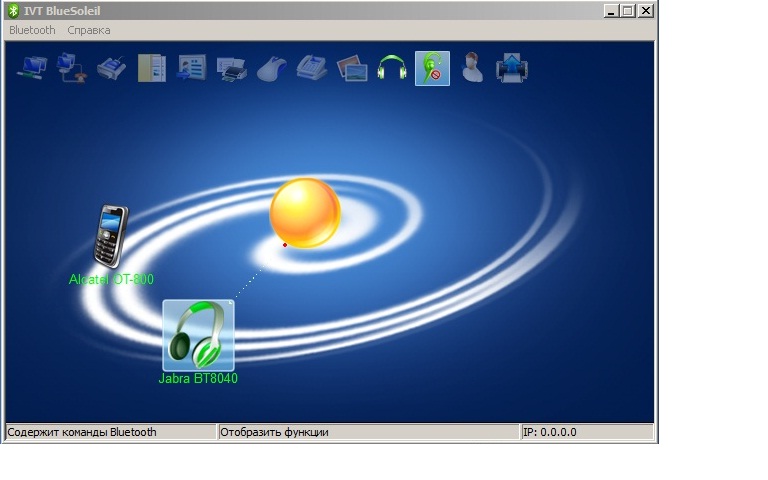The width and height of the screenshot is (768, 480).
Task: Click the green Headphones audio icon in toolbar
Action: (x=392, y=69)
